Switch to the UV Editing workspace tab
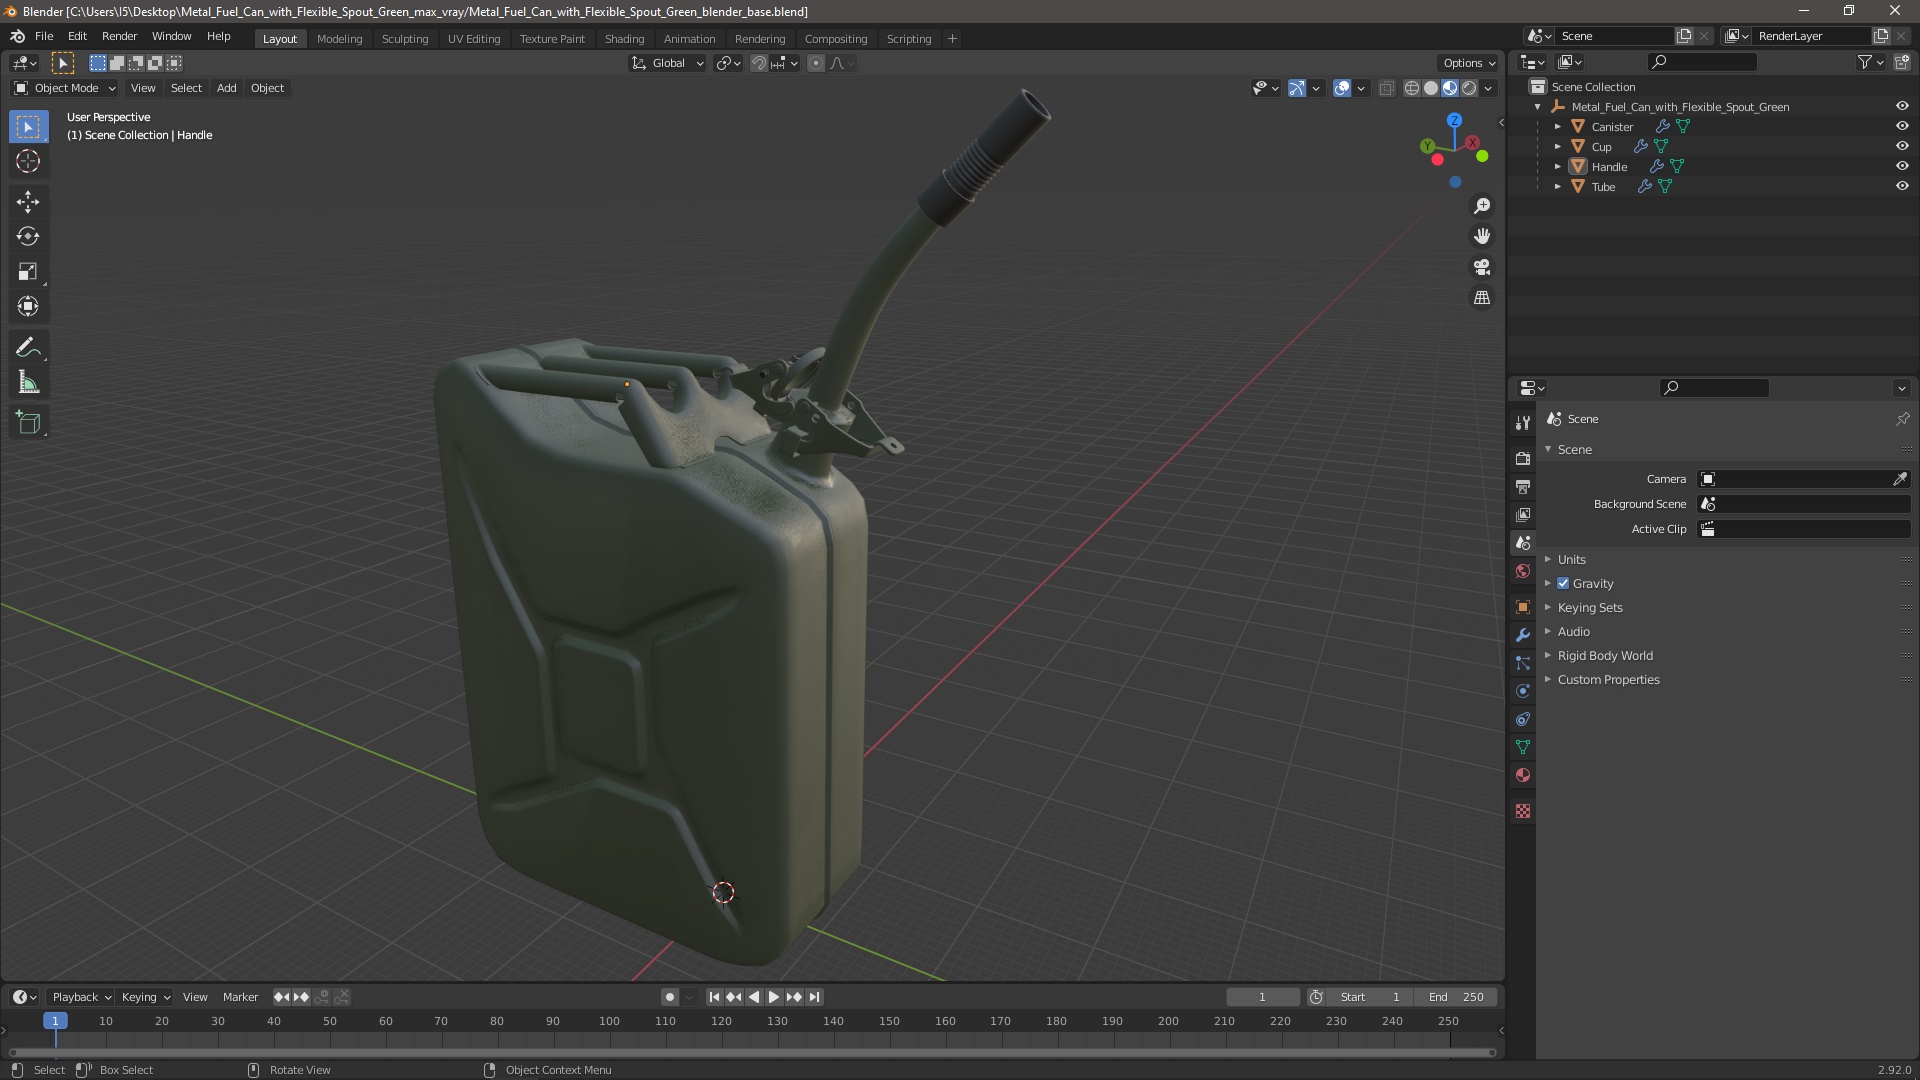Screen dimensions: 1920x1080 (x=474, y=39)
